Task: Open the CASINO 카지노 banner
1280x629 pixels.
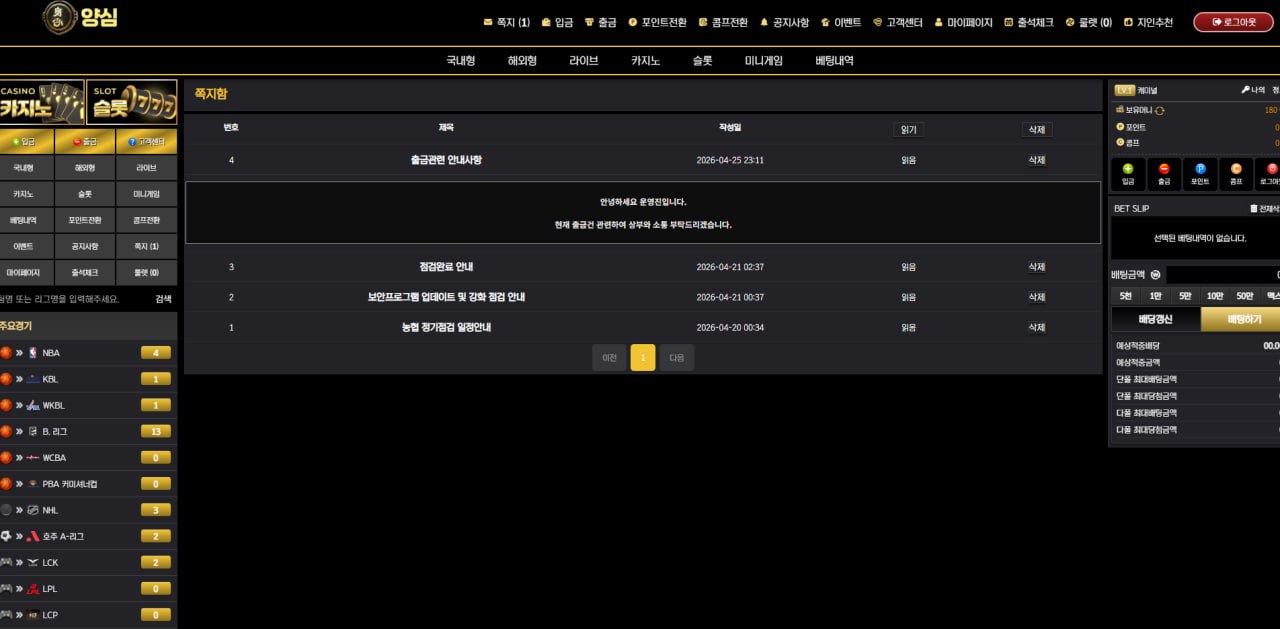Action: click(42, 102)
